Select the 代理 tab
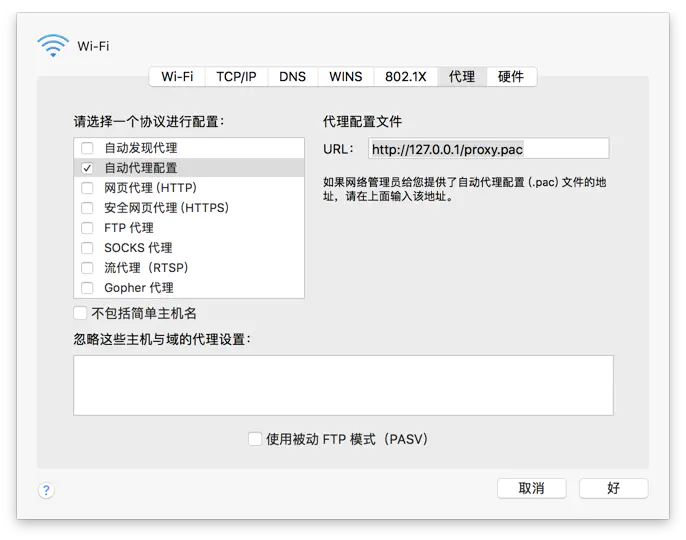The height and width of the screenshot is (540, 686). point(462,77)
